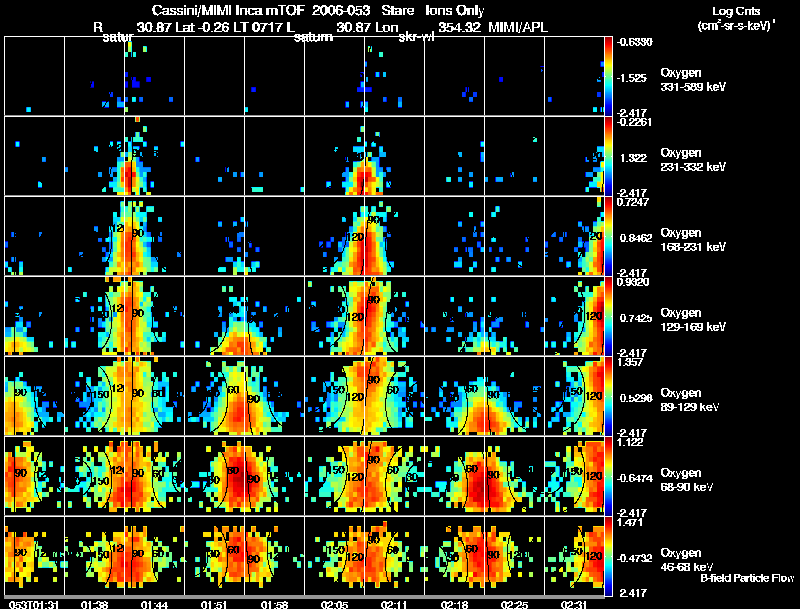Select the colorbar value '1.122'

(x=630, y=442)
